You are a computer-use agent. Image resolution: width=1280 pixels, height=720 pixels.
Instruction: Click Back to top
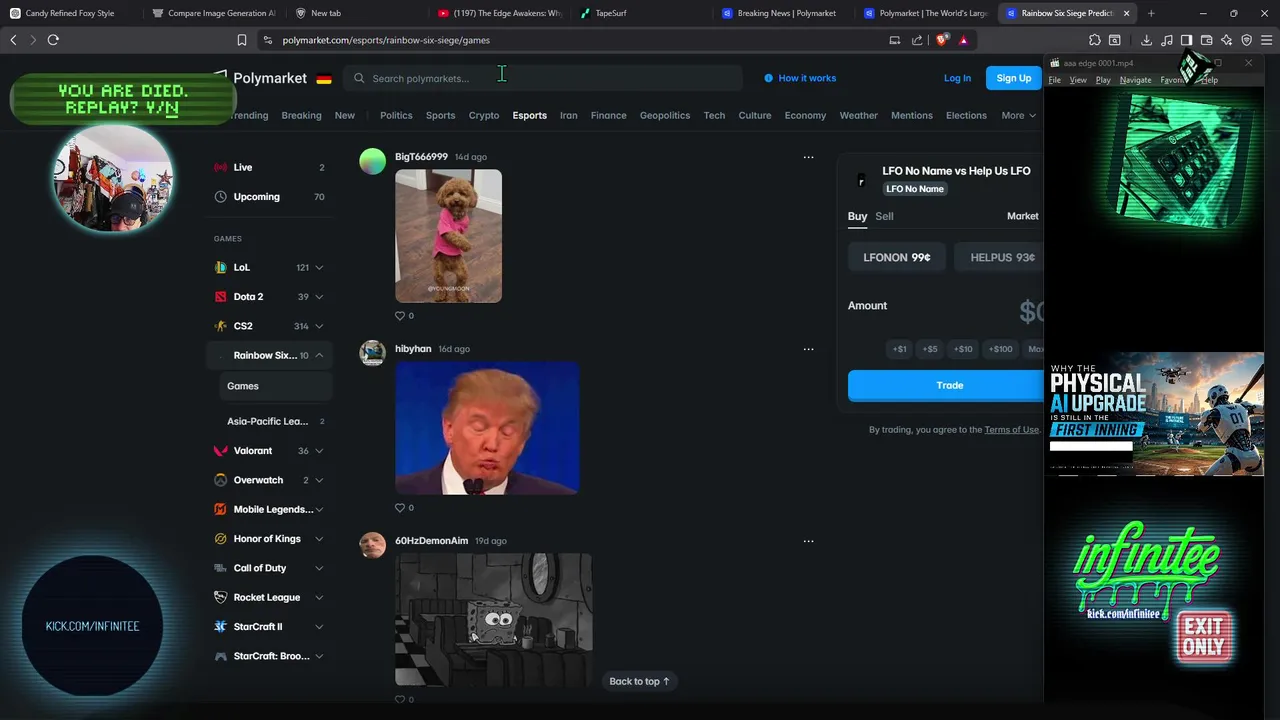(639, 682)
